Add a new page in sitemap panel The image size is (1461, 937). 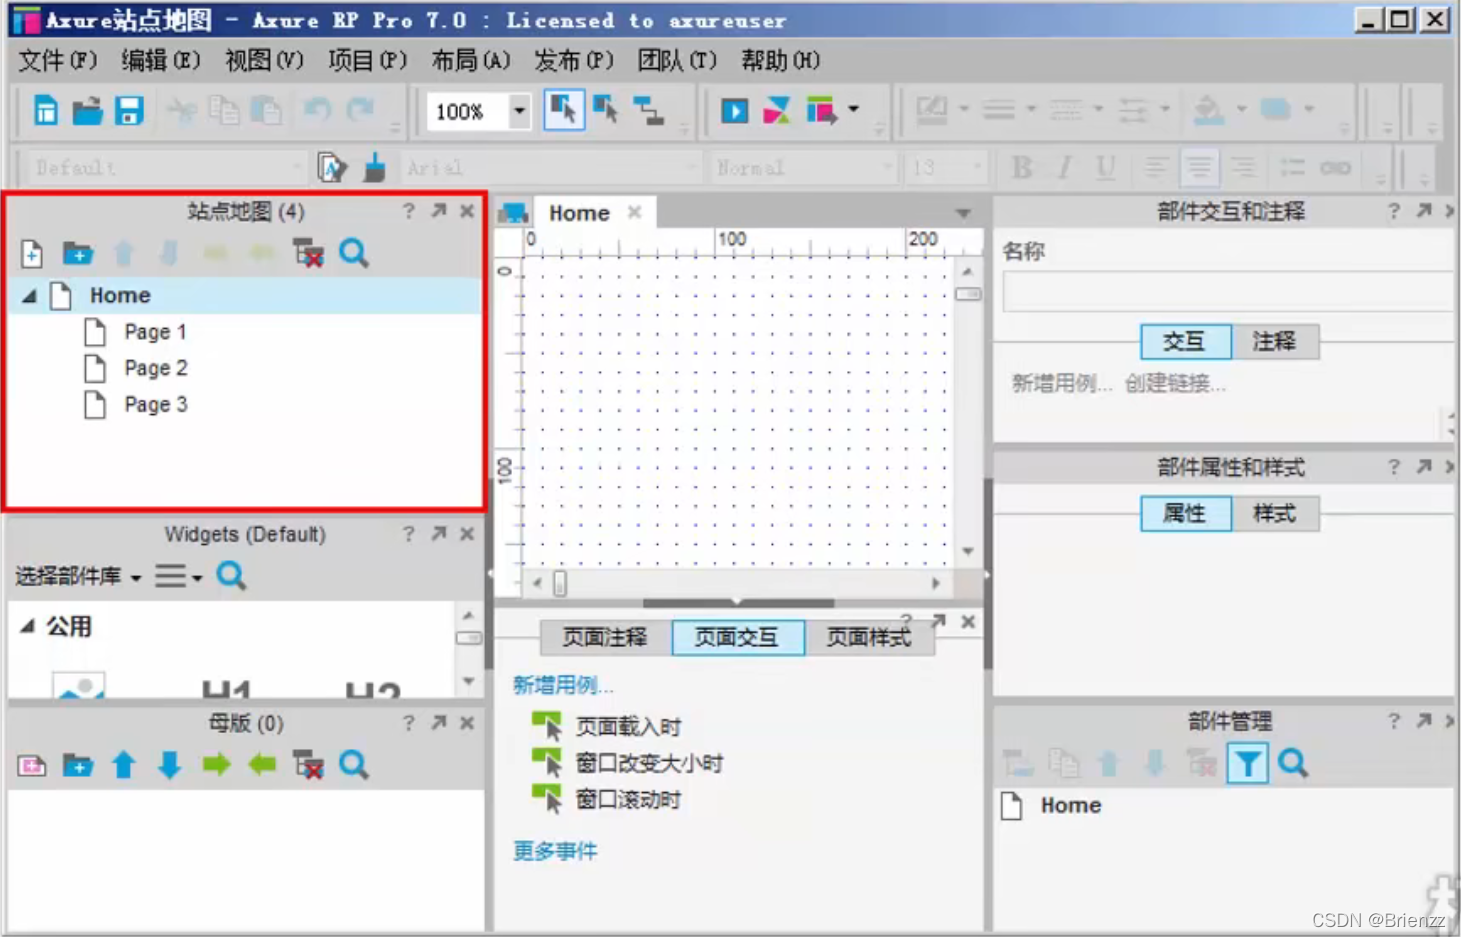(x=32, y=254)
